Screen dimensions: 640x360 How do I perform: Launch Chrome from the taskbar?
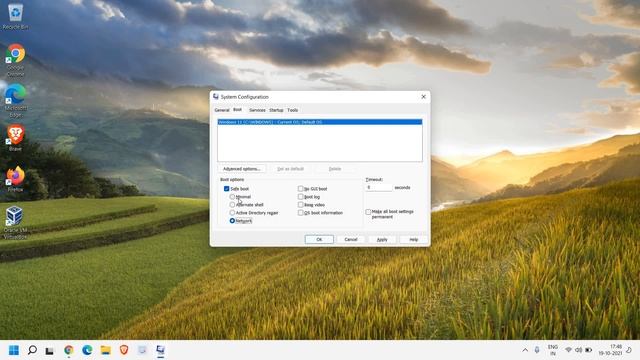[x=69, y=350]
